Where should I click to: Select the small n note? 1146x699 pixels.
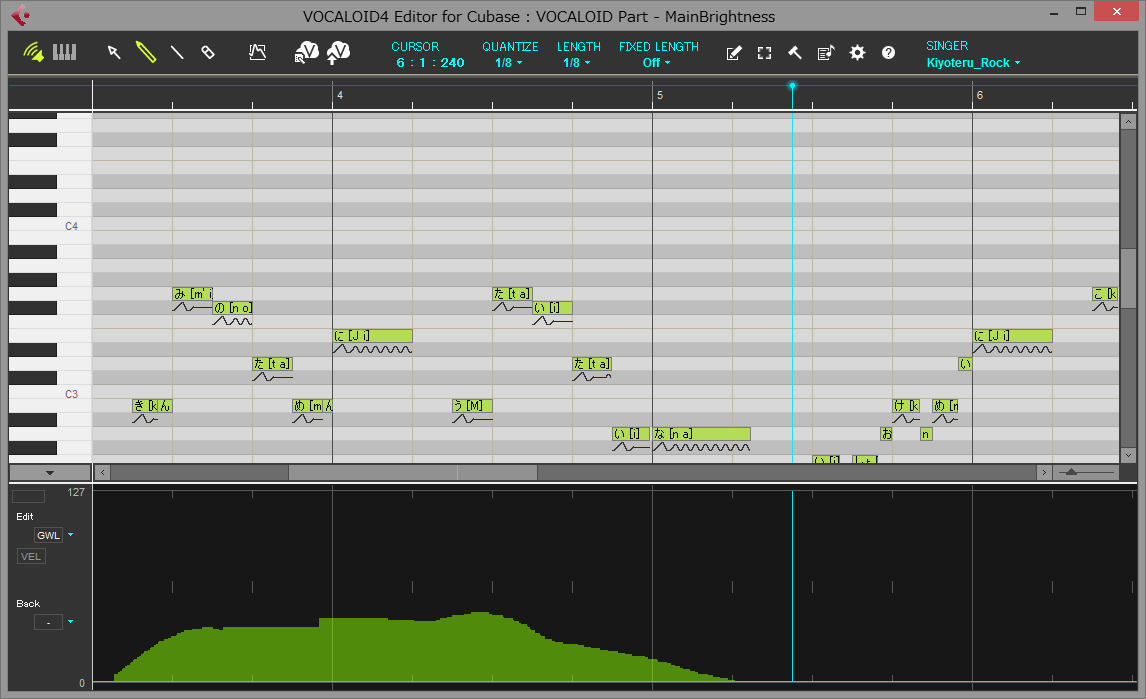pyautogui.click(x=926, y=434)
